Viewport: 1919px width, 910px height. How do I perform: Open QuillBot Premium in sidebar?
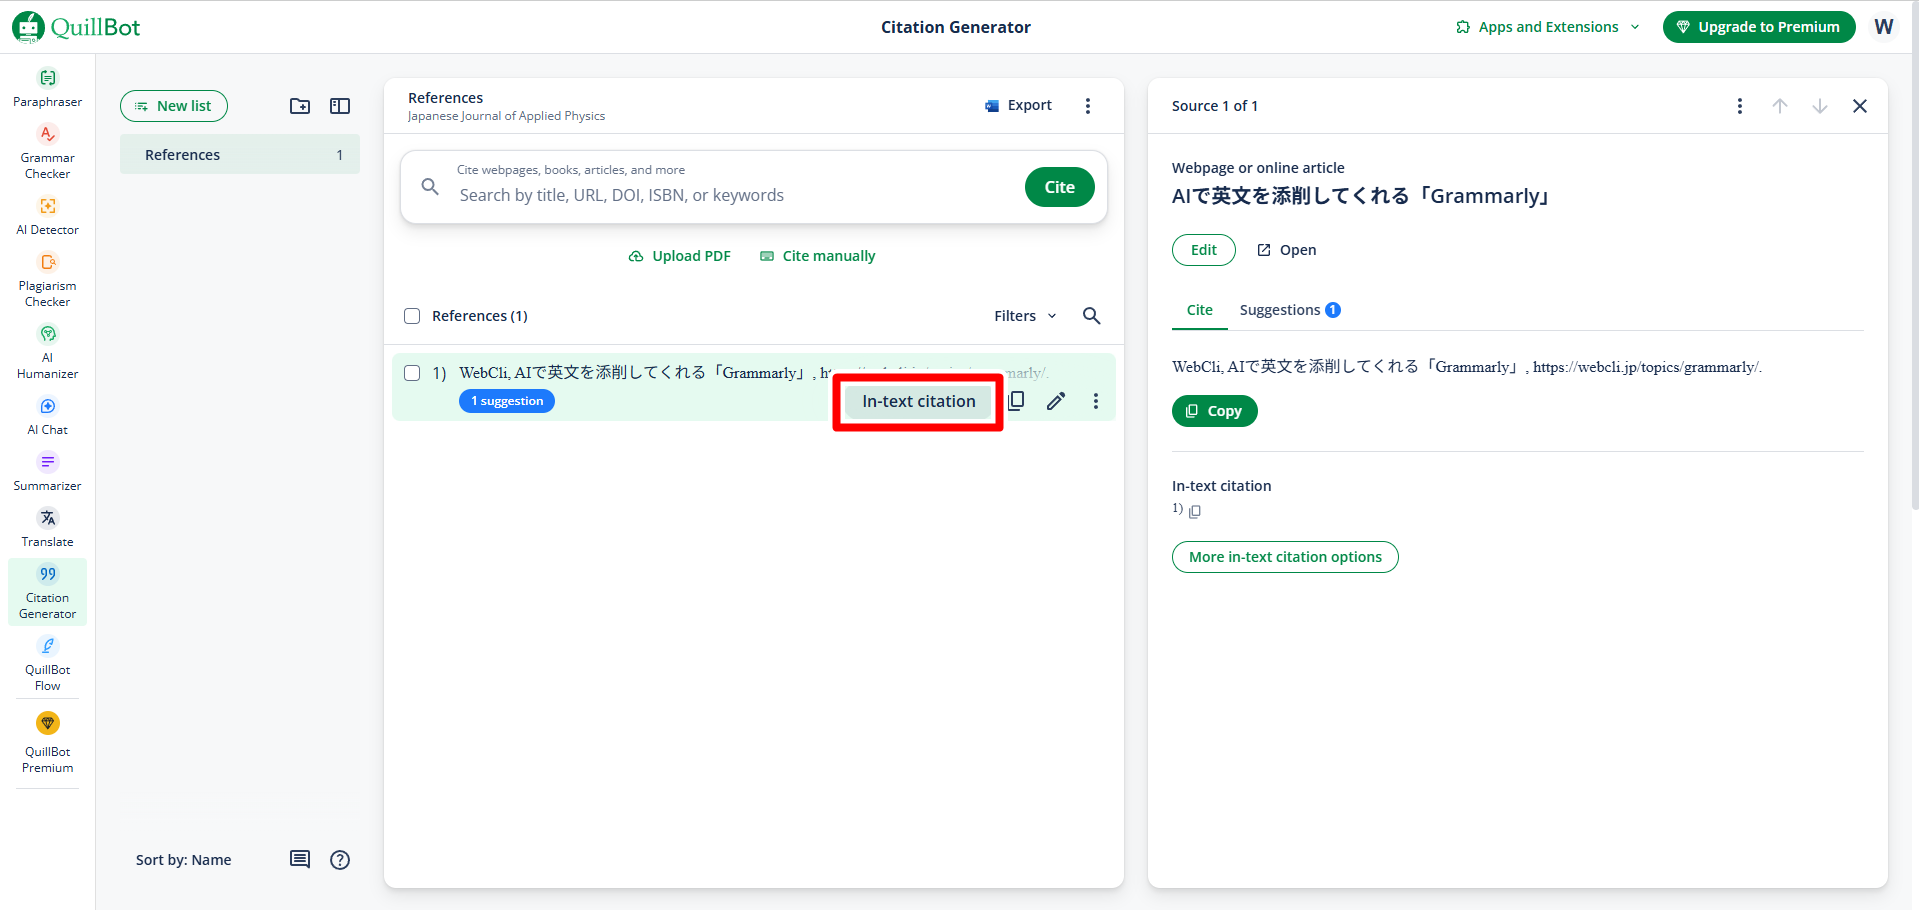click(x=47, y=742)
